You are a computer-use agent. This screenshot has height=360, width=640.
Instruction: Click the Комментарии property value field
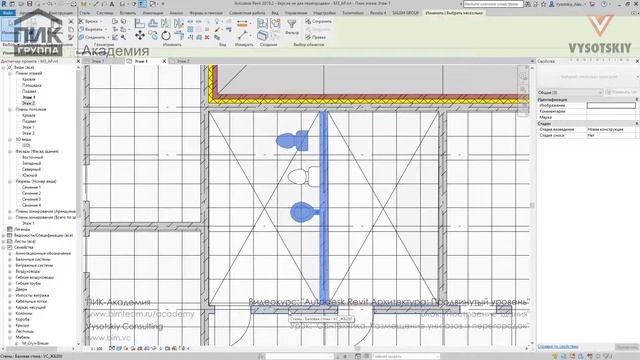611,111
